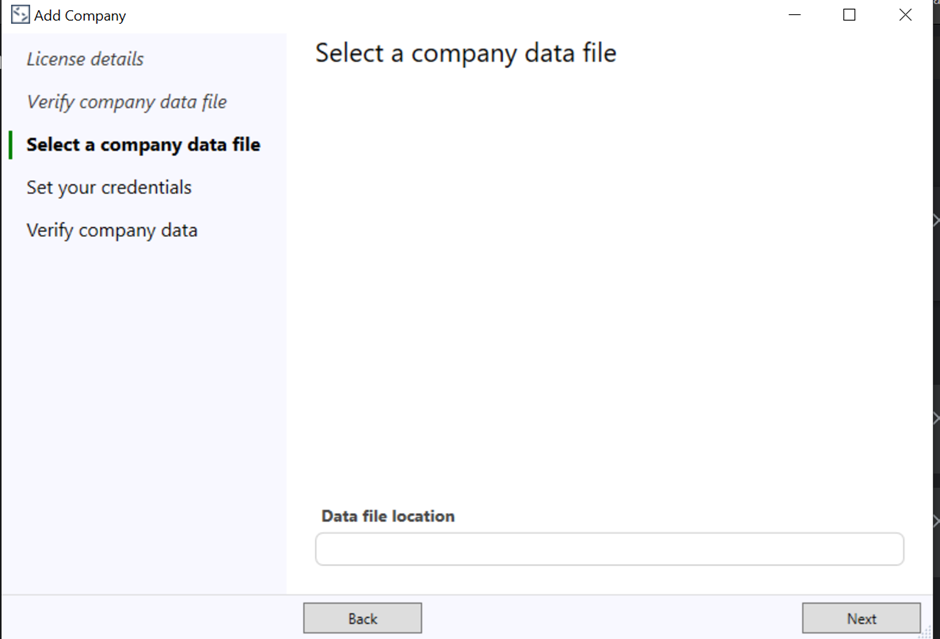Click the green active-step indicator bar
Image resolution: width=940 pixels, height=639 pixels.
click(x=10, y=144)
